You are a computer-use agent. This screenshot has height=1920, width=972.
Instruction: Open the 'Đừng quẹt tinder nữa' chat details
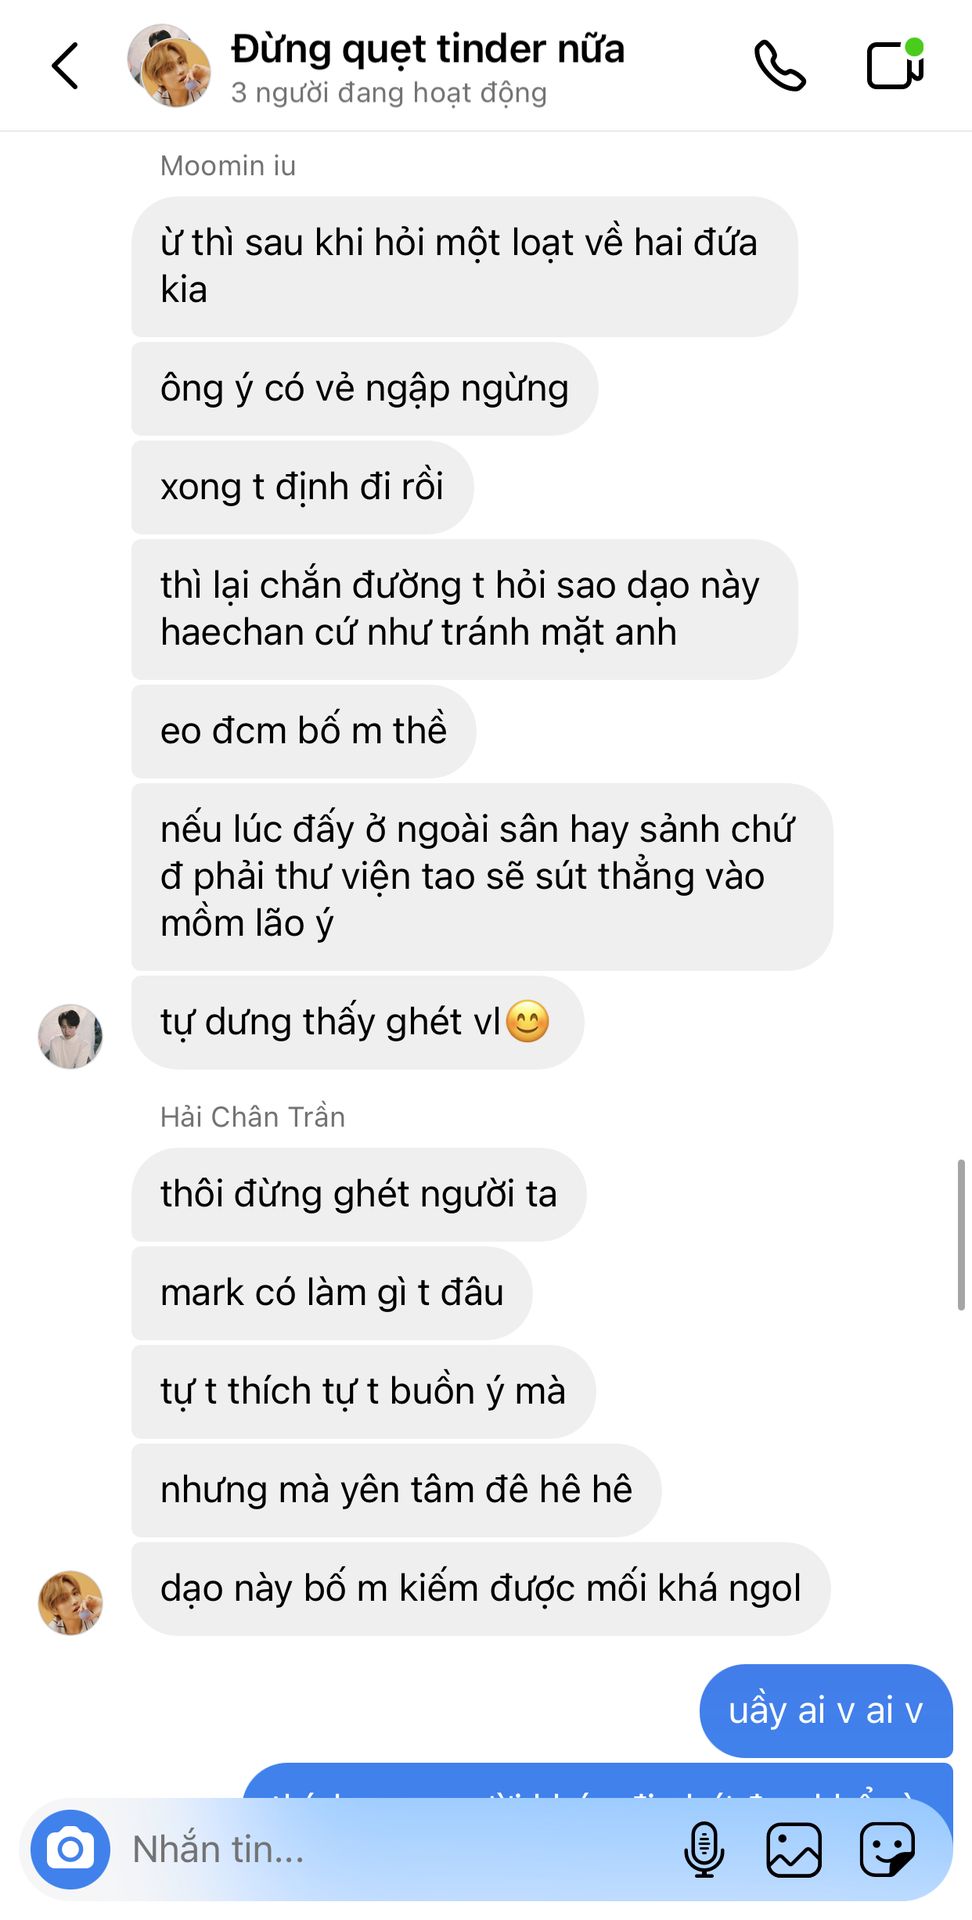pos(428,48)
